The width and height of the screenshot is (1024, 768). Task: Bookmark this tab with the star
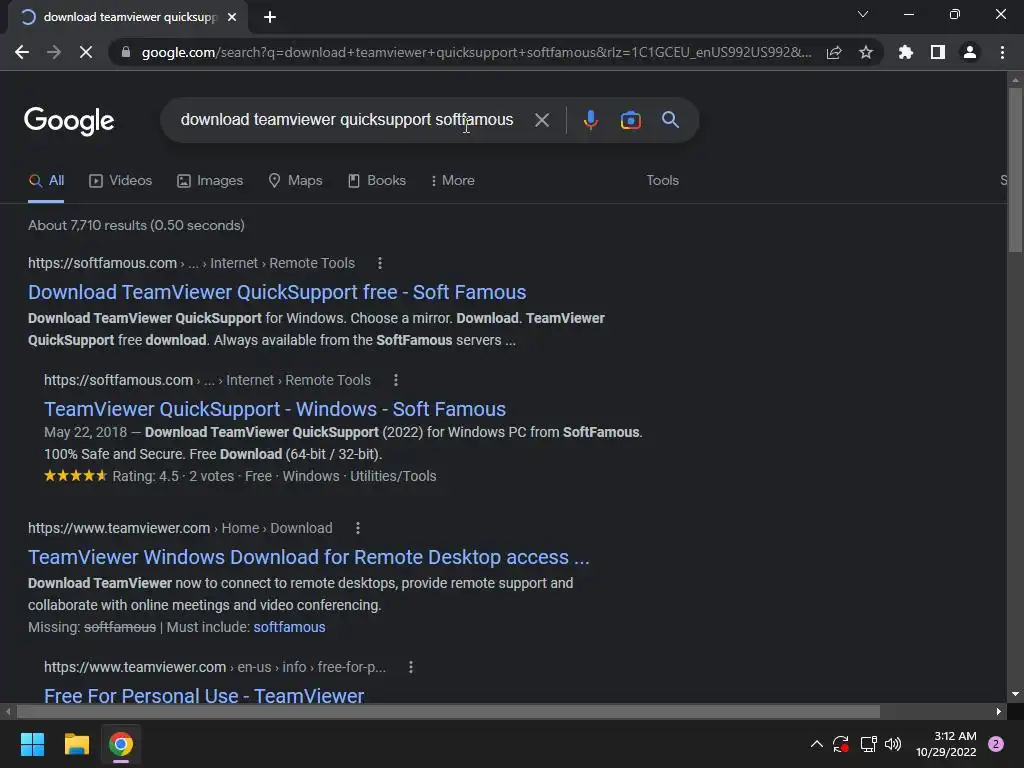click(866, 52)
